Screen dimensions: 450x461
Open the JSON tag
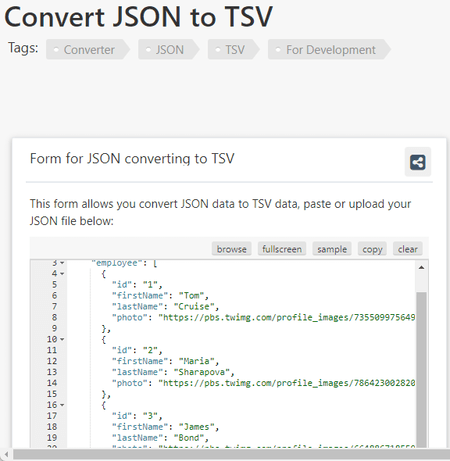click(x=169, y=50)
